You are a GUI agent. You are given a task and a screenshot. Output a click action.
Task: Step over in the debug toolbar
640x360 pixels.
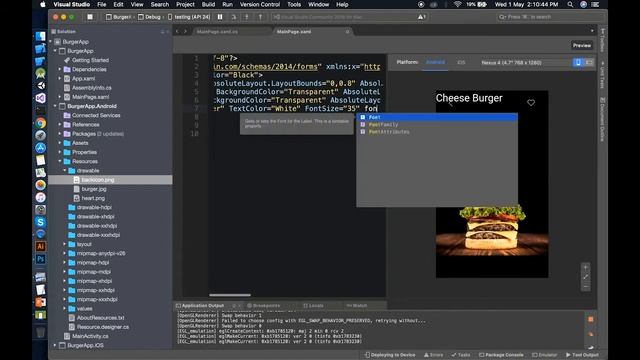233,17
